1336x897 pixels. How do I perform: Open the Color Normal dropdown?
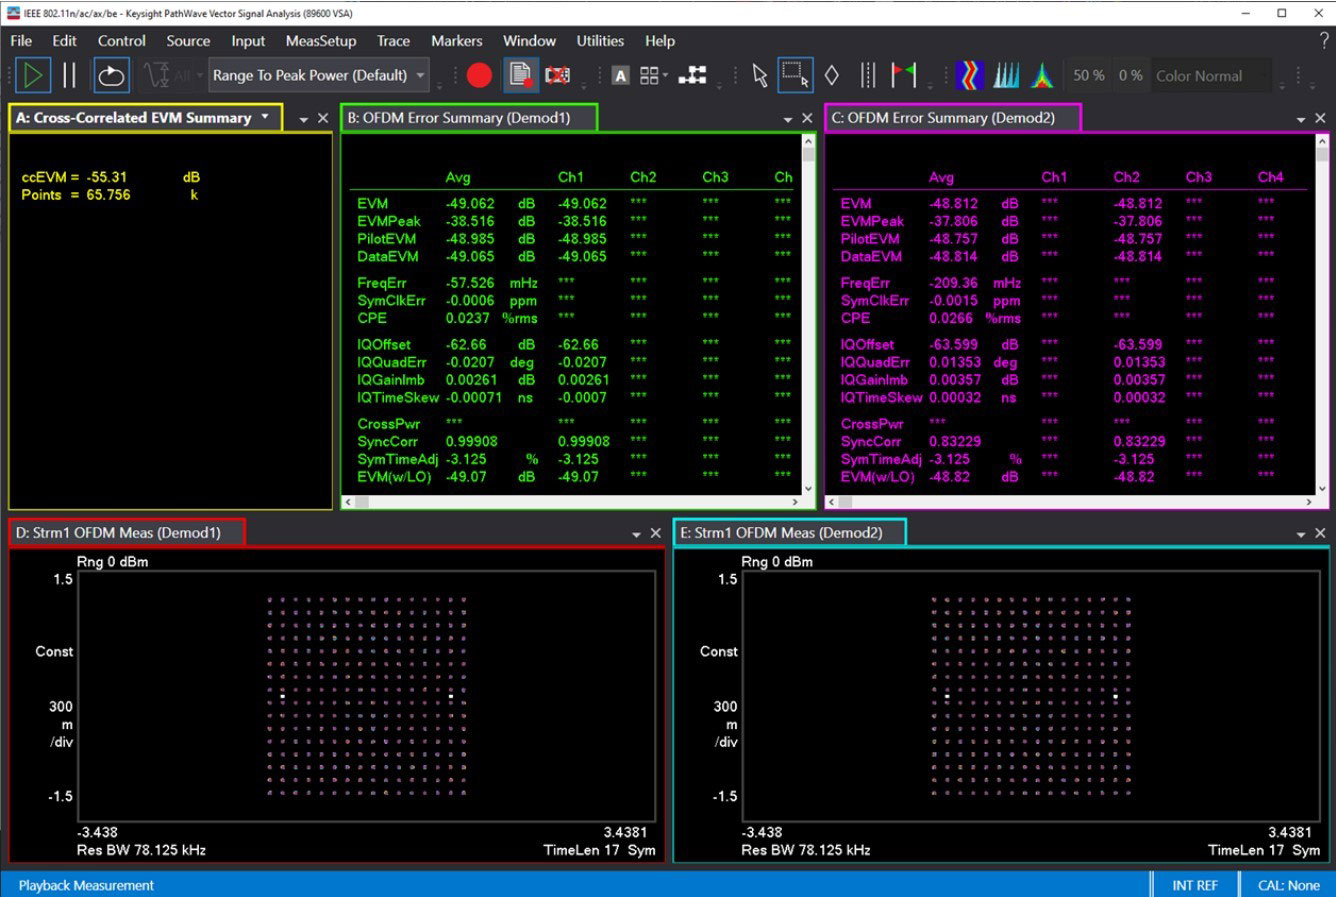click(x=1212, y=76)
